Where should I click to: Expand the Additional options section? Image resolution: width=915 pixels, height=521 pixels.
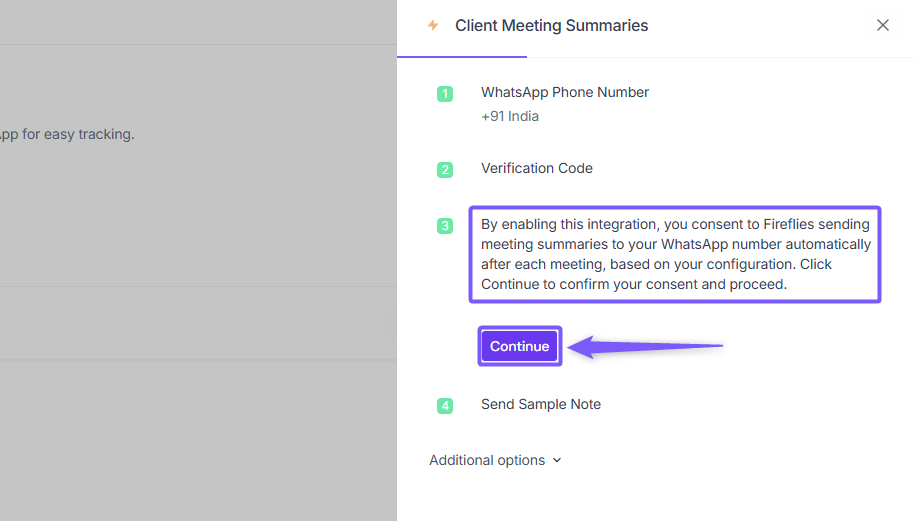[487, 461]
